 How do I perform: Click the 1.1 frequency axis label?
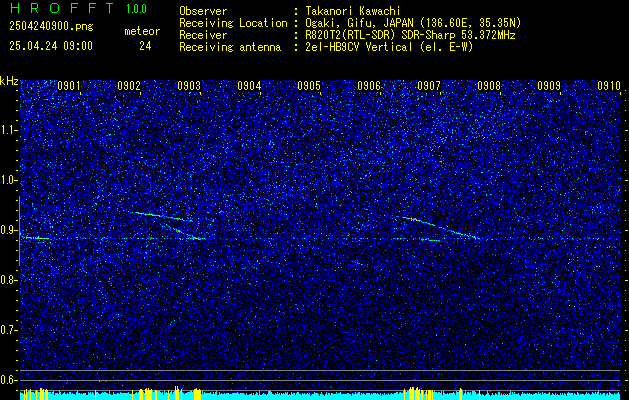pyautogui.click(x=8, y=130)
